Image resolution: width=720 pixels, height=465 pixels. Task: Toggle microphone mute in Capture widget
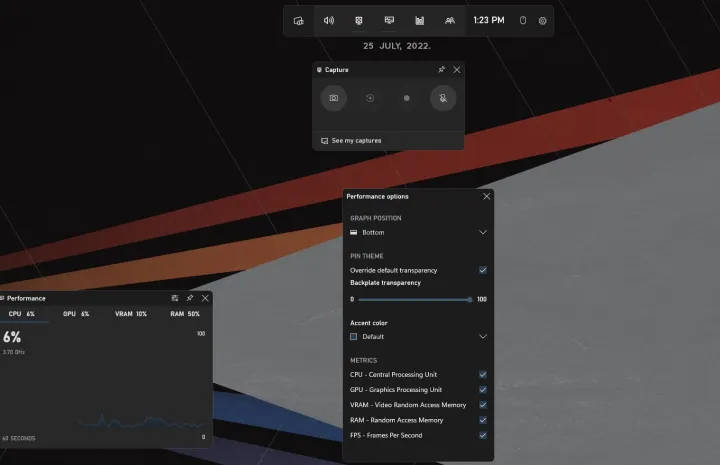(443, 98)
